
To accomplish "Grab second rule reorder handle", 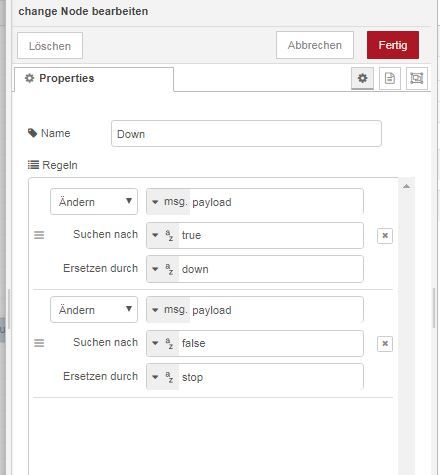I will point(39,343).
